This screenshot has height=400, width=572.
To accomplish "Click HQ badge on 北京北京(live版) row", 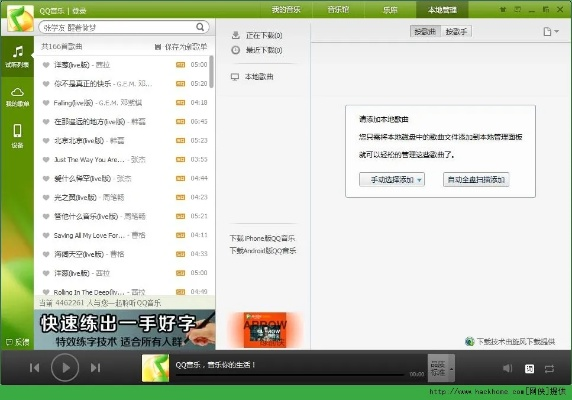I will point(181,140).
